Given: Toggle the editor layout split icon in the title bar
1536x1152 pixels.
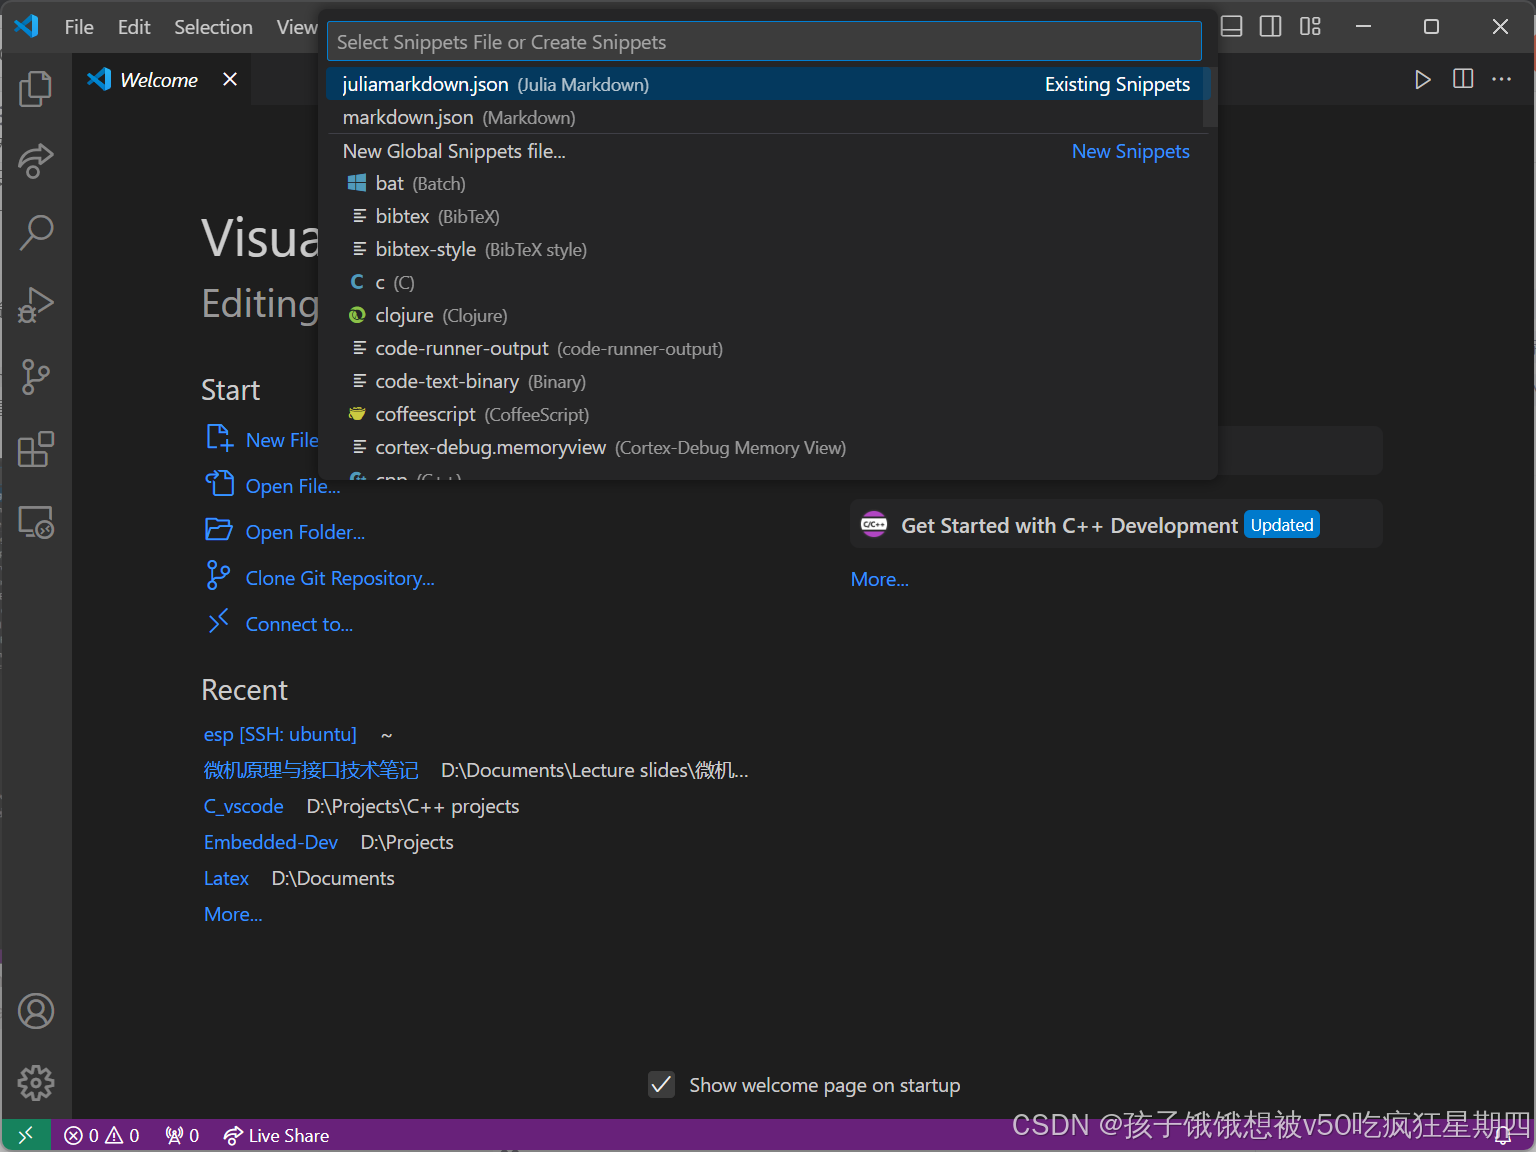Looking at the screenshot, I should point(1271,27).
